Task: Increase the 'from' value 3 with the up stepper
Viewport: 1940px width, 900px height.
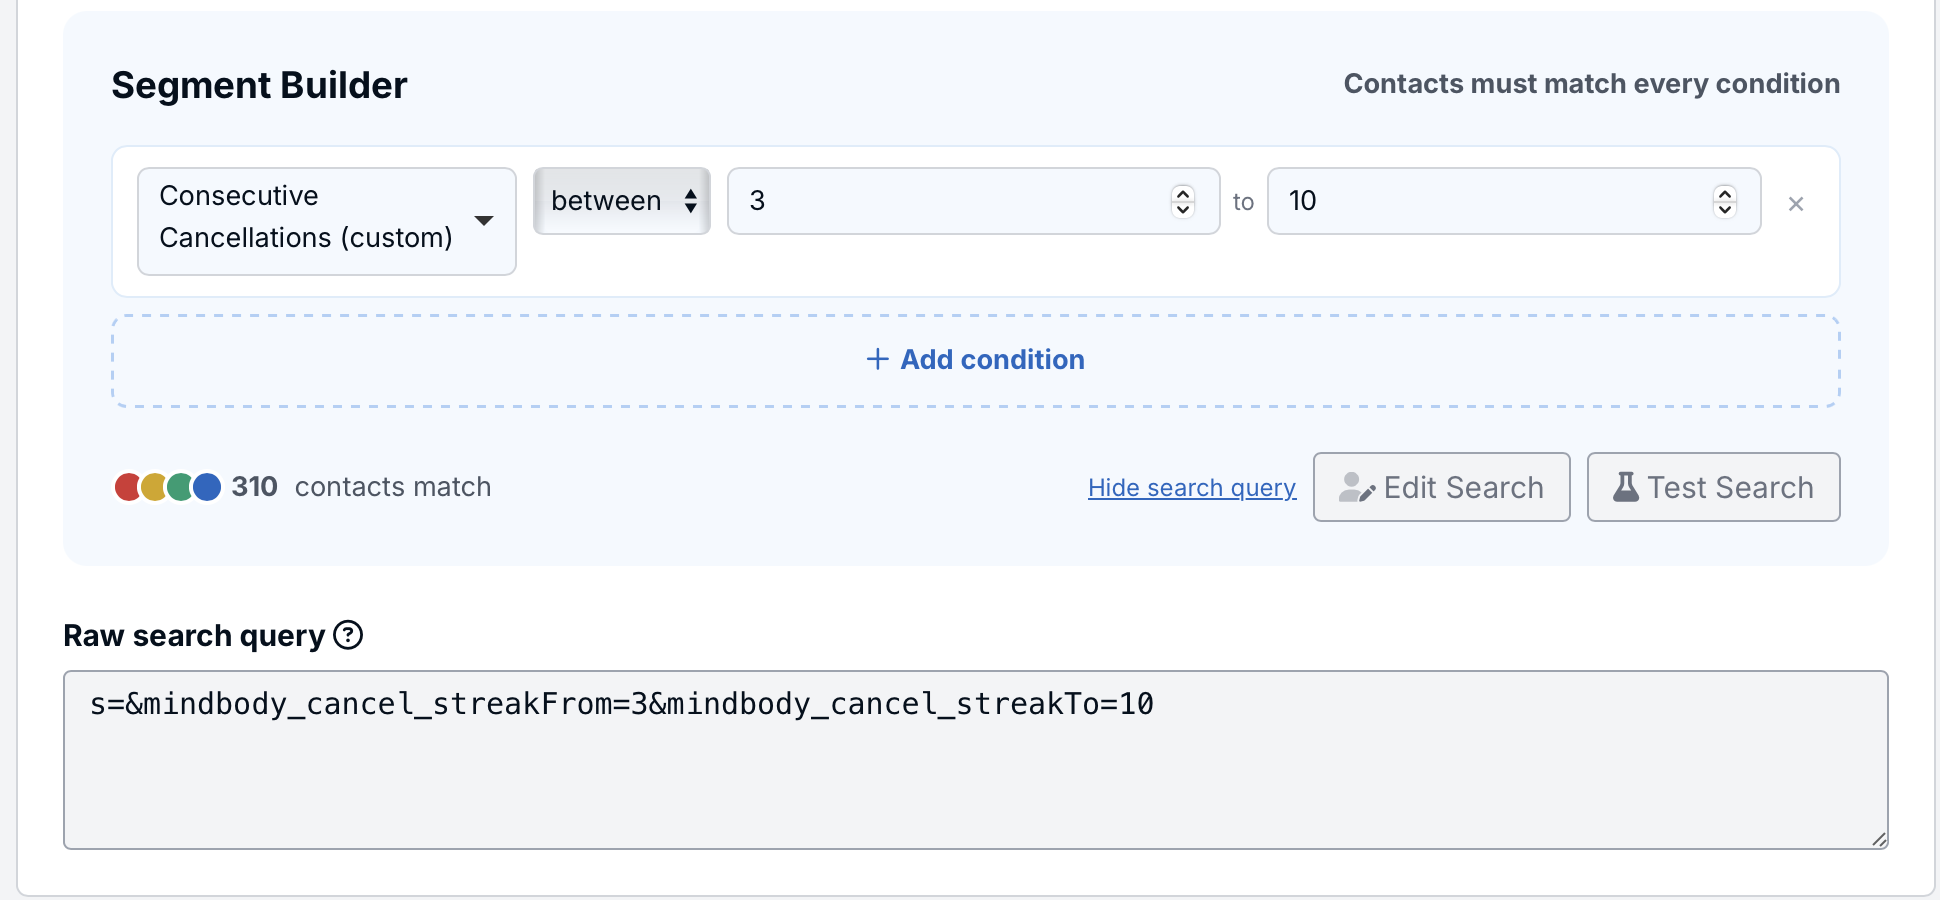Action: [1183, 193]
